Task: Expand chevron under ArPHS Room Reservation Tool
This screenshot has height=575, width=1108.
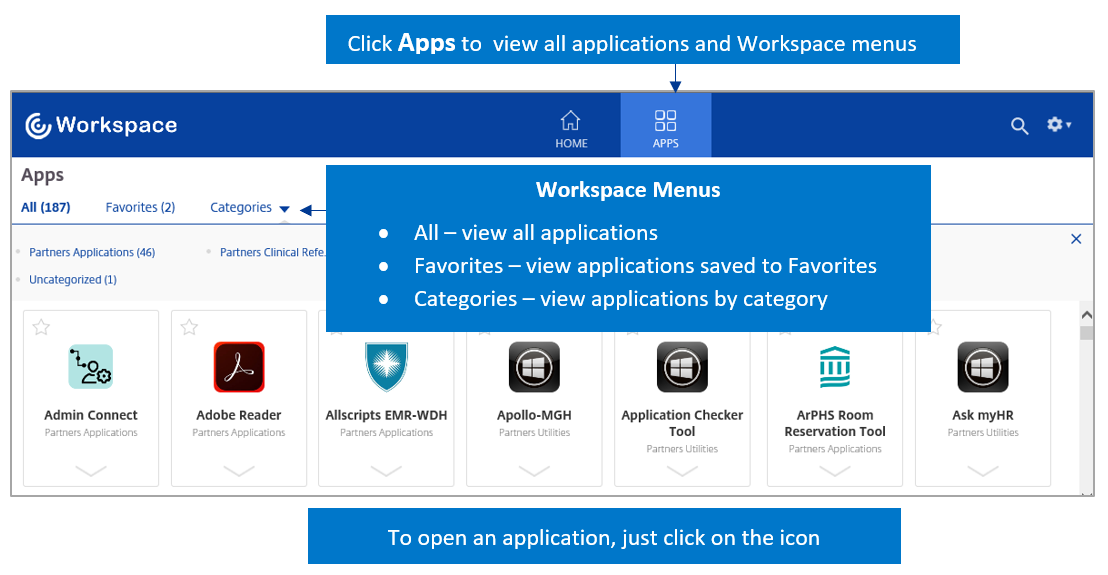Action: click(x=835, y=471)
